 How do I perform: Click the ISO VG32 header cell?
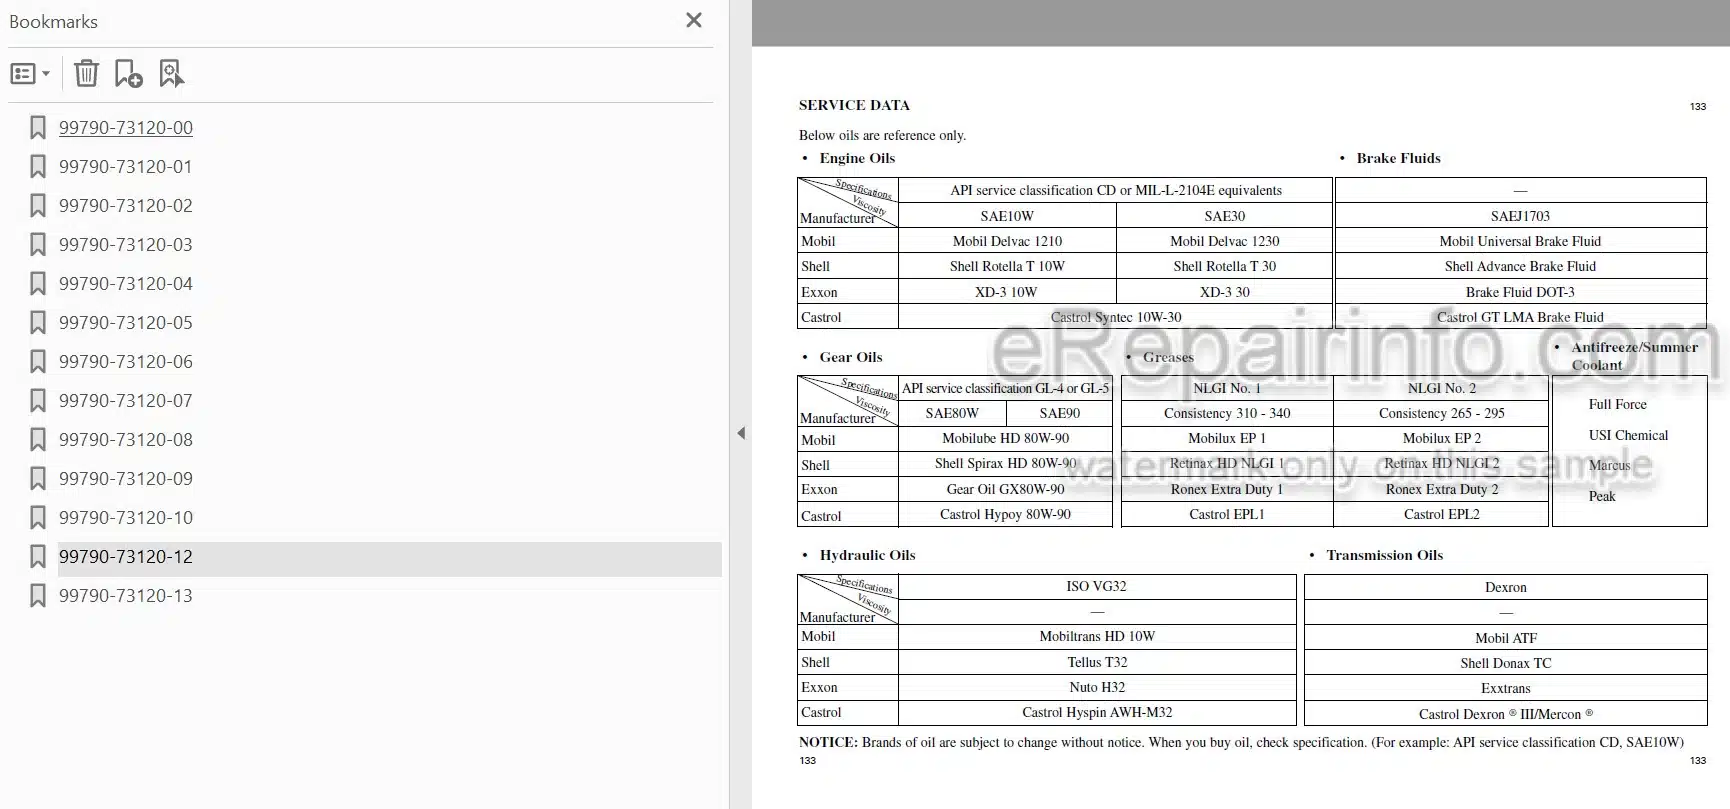click(x=1097, y=586)
